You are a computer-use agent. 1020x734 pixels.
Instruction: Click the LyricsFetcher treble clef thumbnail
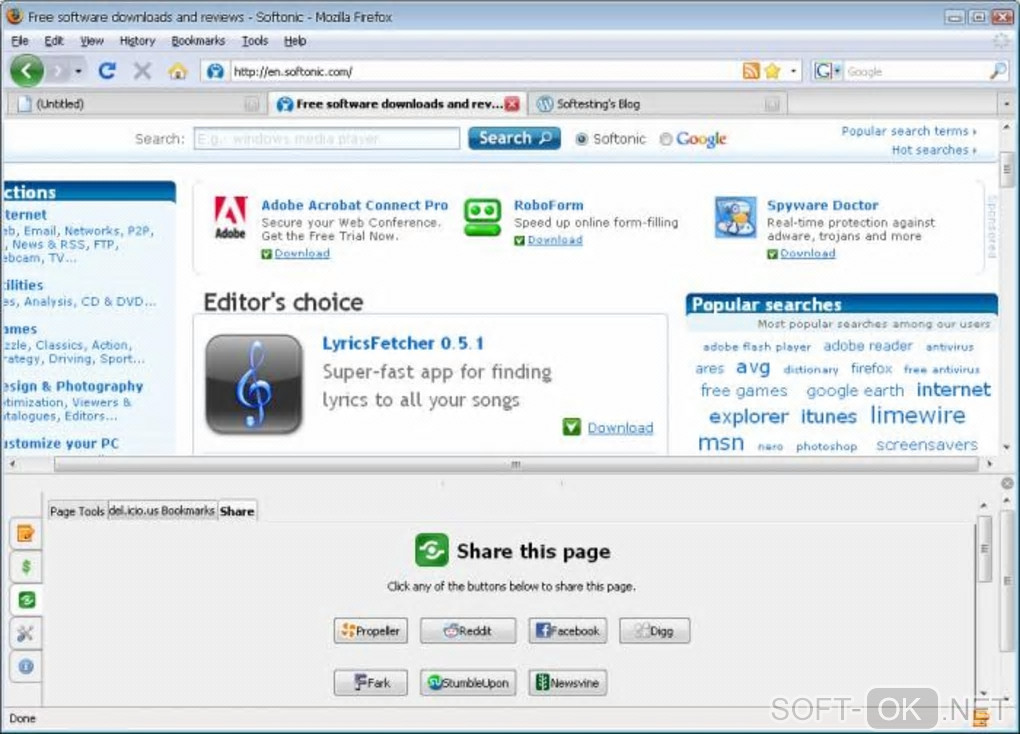coord(254,384)
